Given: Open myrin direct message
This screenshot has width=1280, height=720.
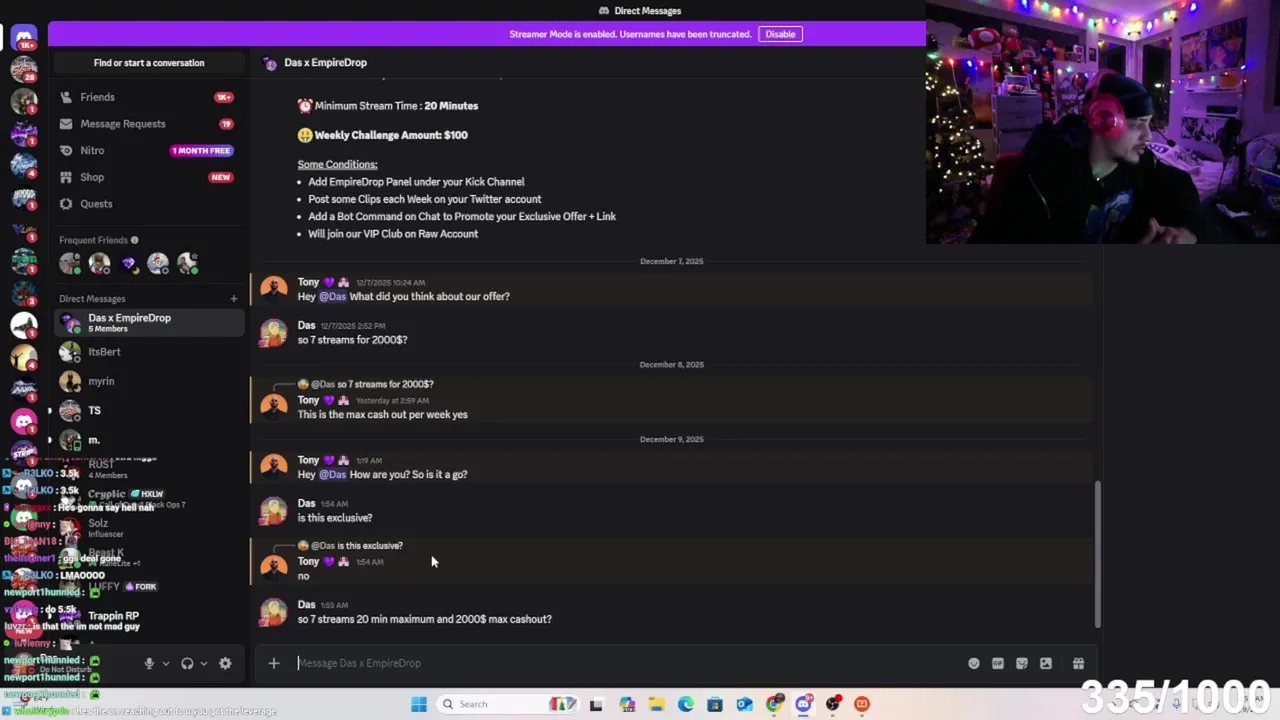Looking at the screenshot, I should click(148, 381).
